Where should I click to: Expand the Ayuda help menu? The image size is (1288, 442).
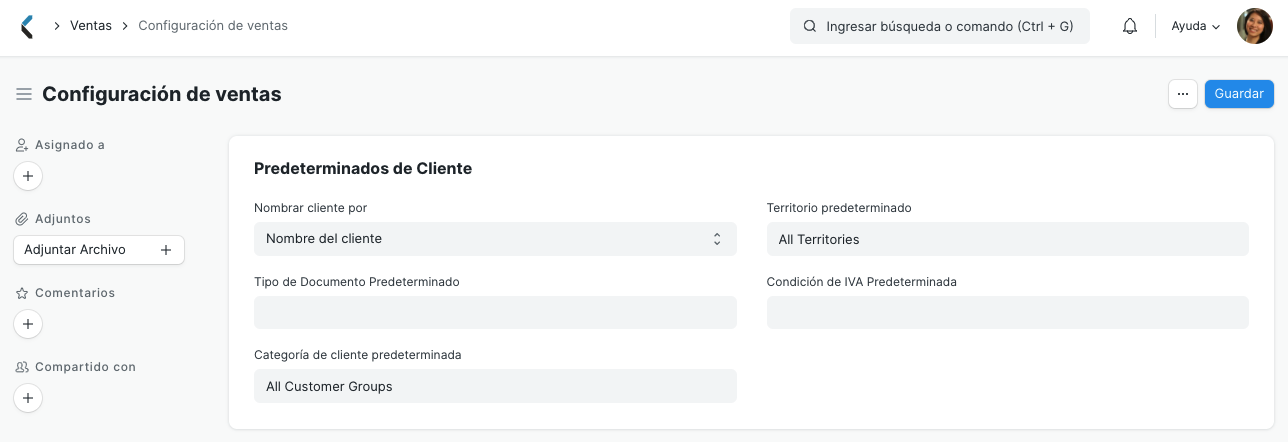pyautogui.click(x=1196, y=27)
